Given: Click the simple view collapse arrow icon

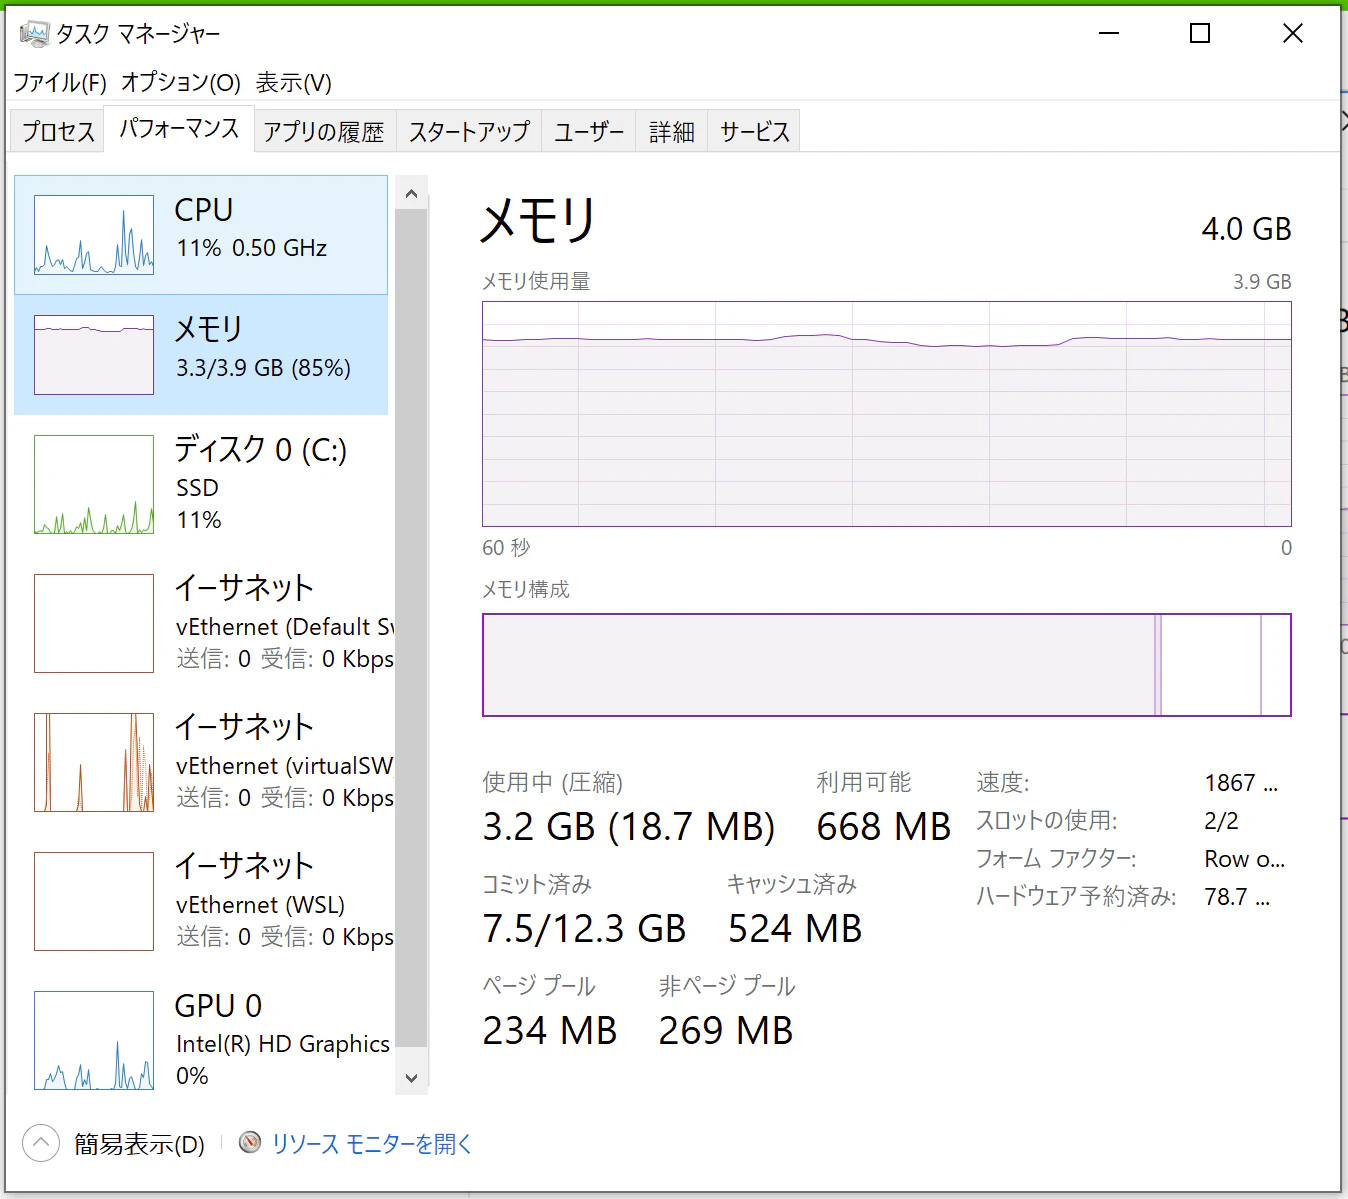Looking at the screenshot, I should pos(41,1143).
